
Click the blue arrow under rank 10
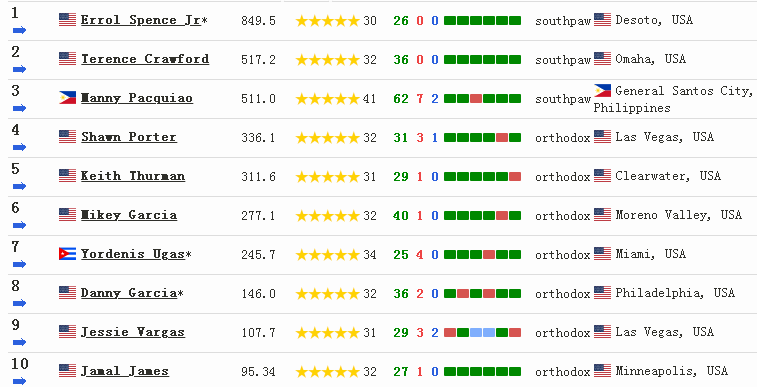[19, 381]
